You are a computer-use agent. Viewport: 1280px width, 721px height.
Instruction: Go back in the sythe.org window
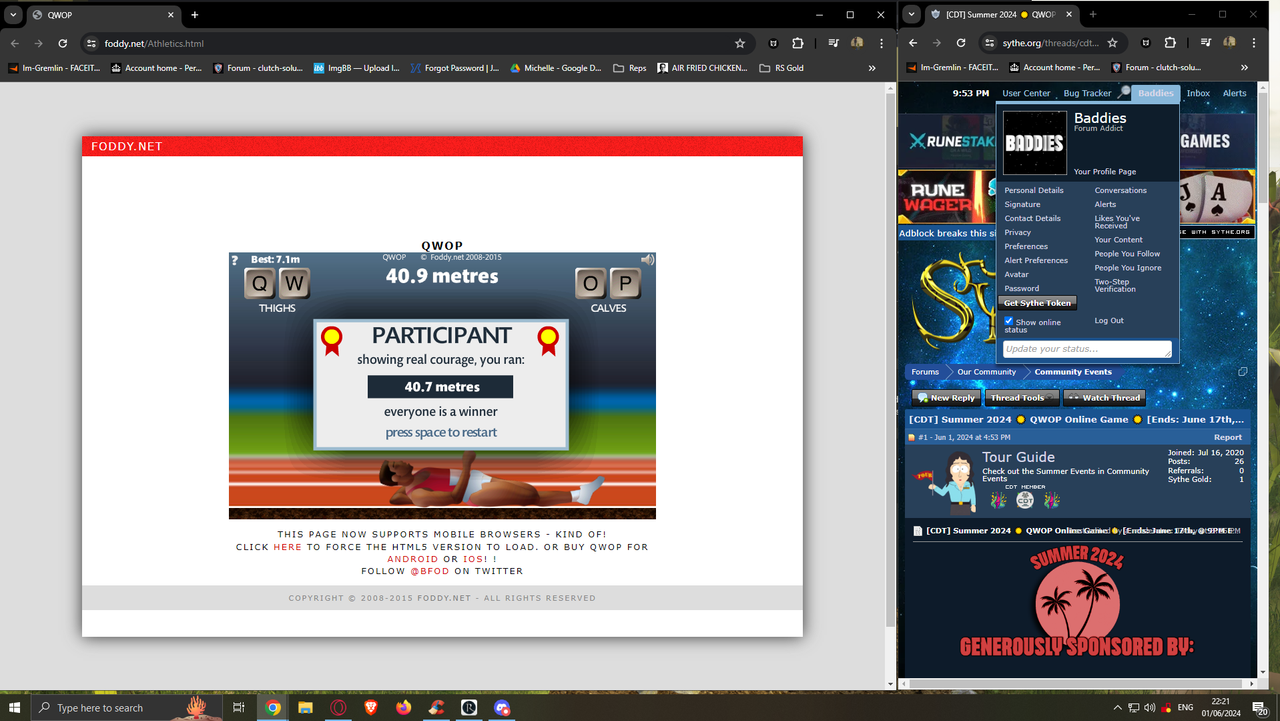(x=913, y=44)
